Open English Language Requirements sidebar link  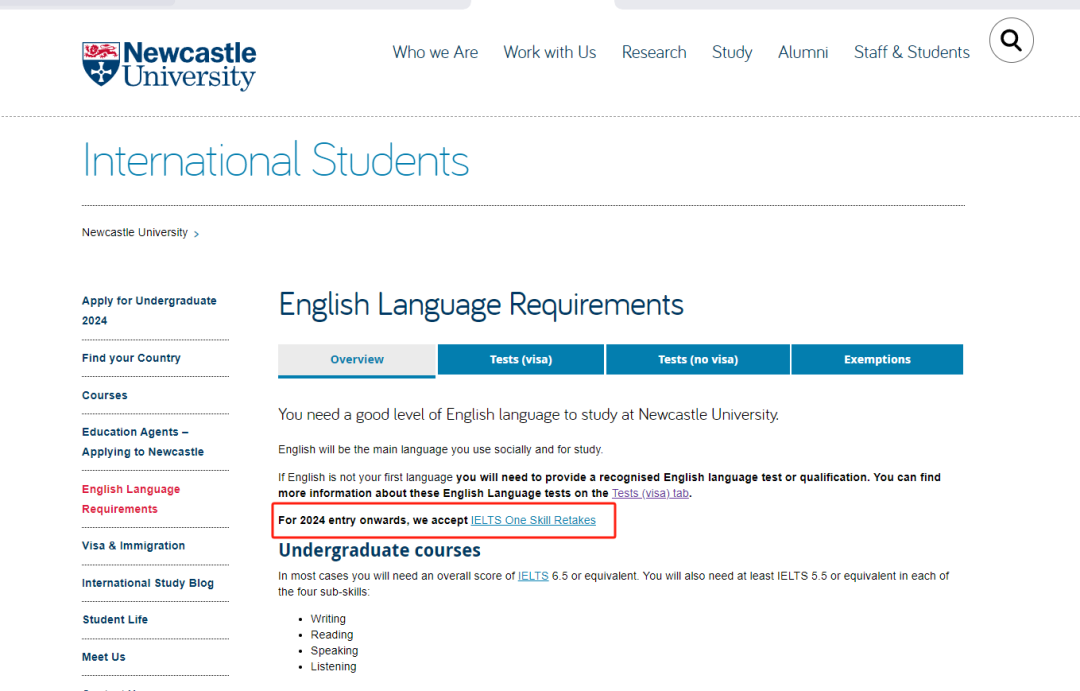(131, 499)
